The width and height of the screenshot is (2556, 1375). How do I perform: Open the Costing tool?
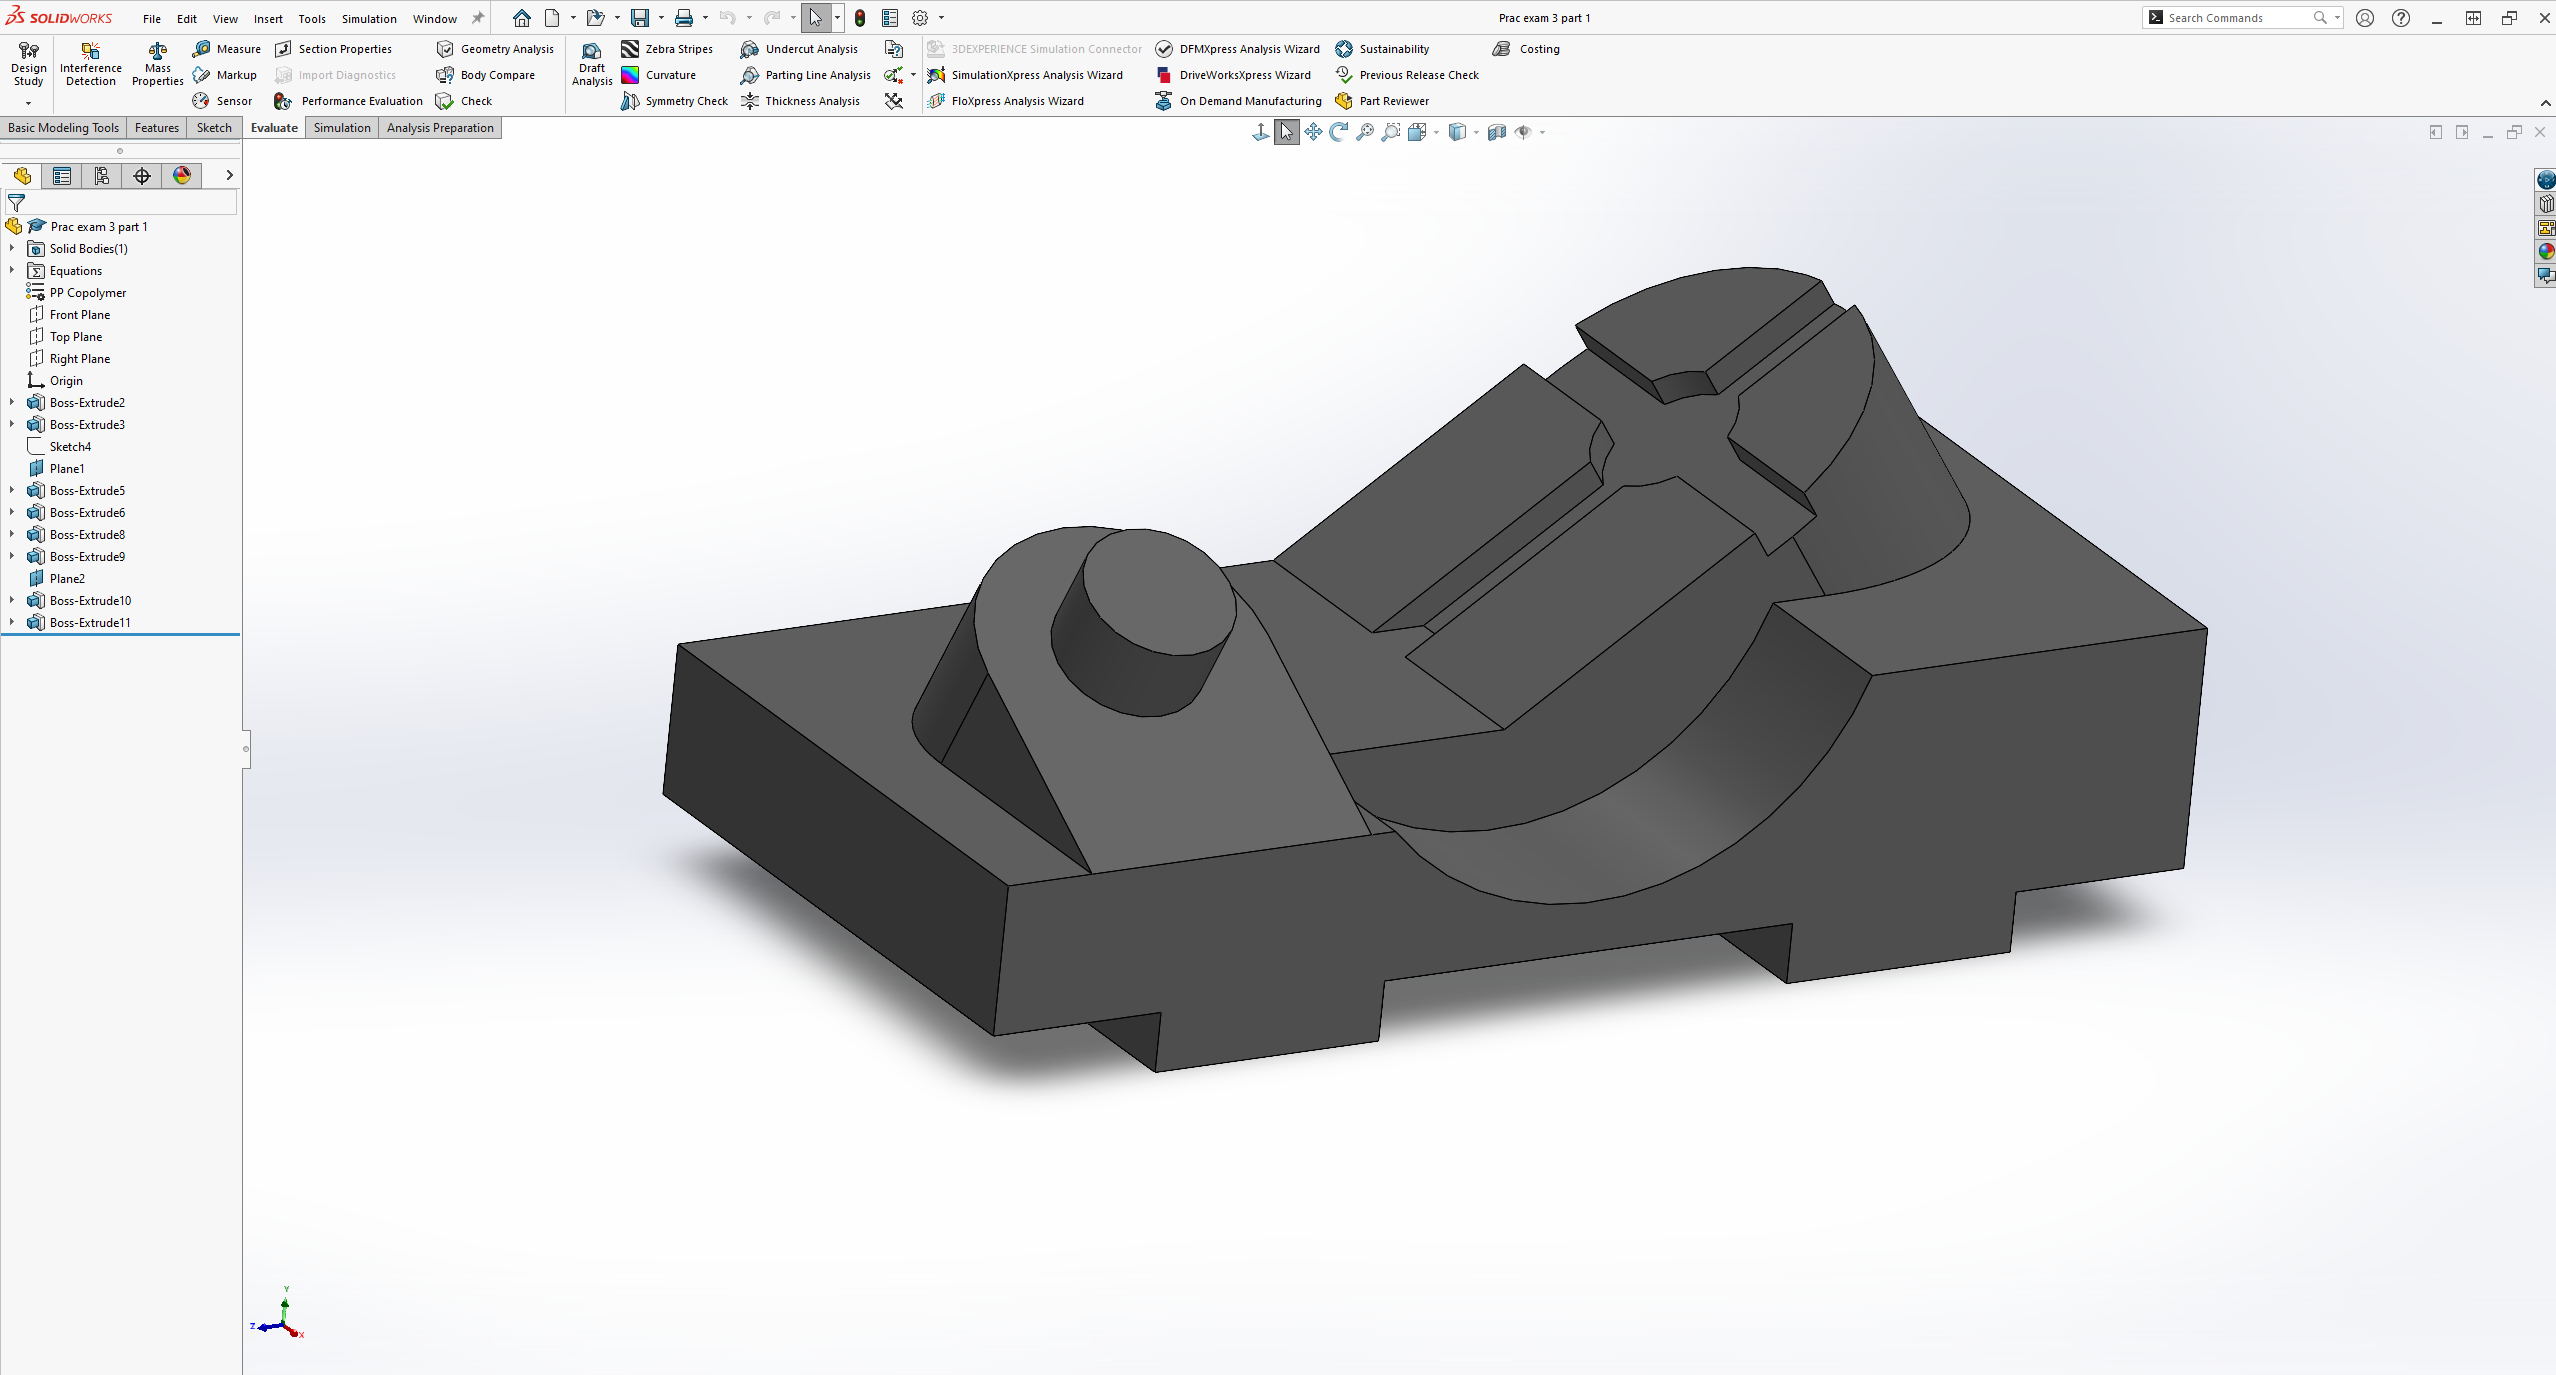1526,49
